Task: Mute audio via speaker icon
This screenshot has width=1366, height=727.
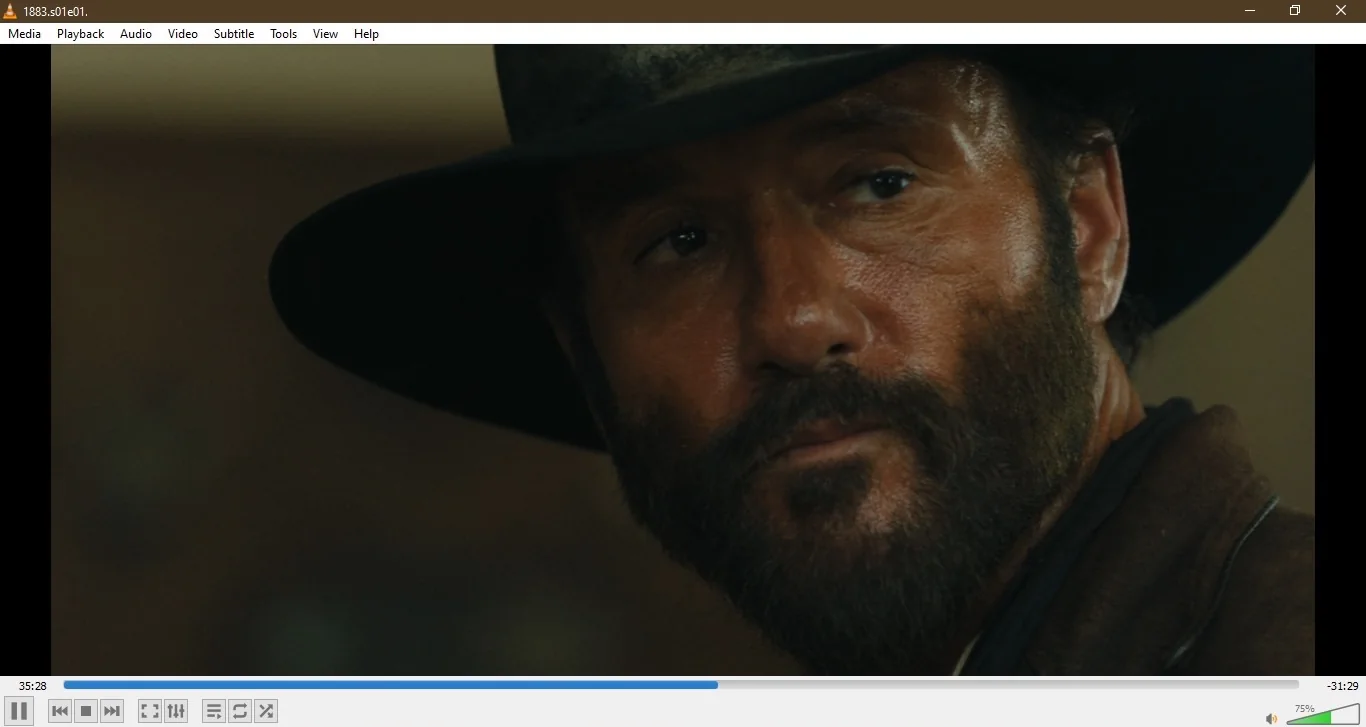Action: click(x=1271, y=718)
